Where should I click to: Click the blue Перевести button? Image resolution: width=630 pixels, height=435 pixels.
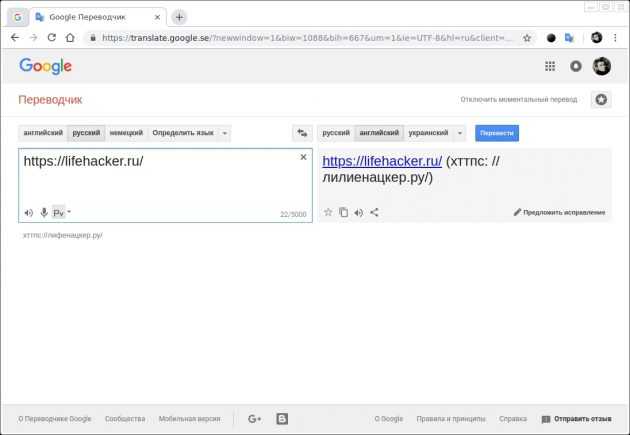[x=497, y=133]
